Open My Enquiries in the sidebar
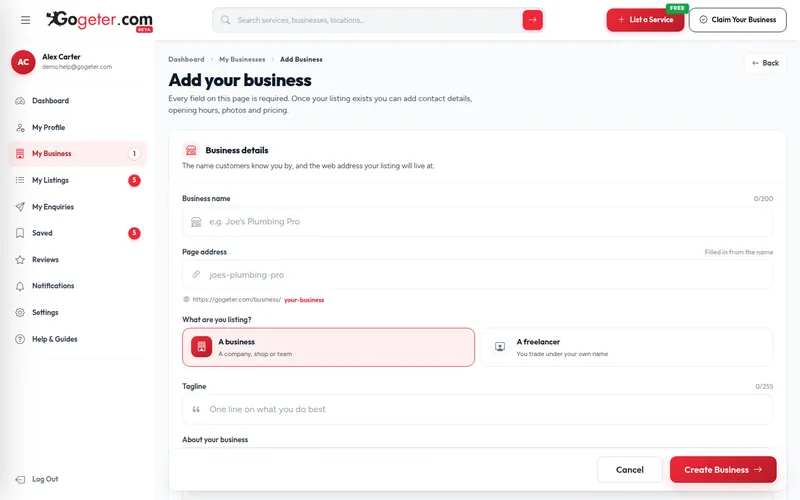The width and height of the screenshot is (800, 500). [78, 207]
